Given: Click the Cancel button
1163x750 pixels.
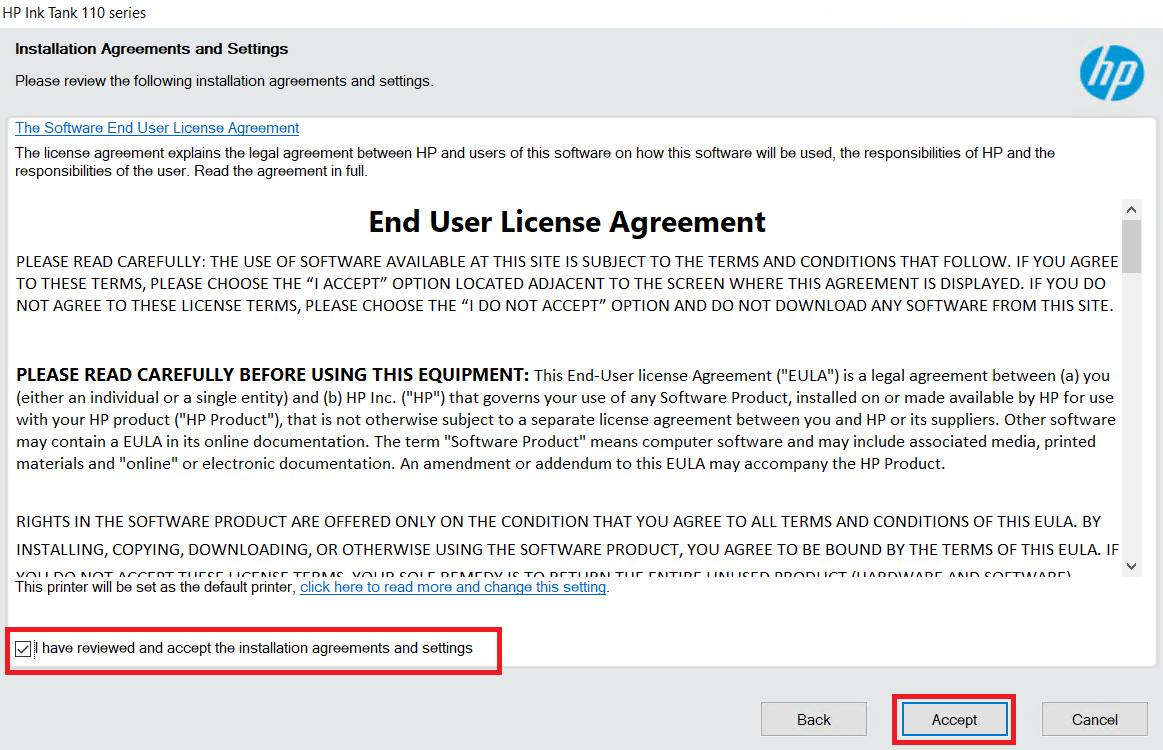Looking at the screenshot, I should point(1094,719).
